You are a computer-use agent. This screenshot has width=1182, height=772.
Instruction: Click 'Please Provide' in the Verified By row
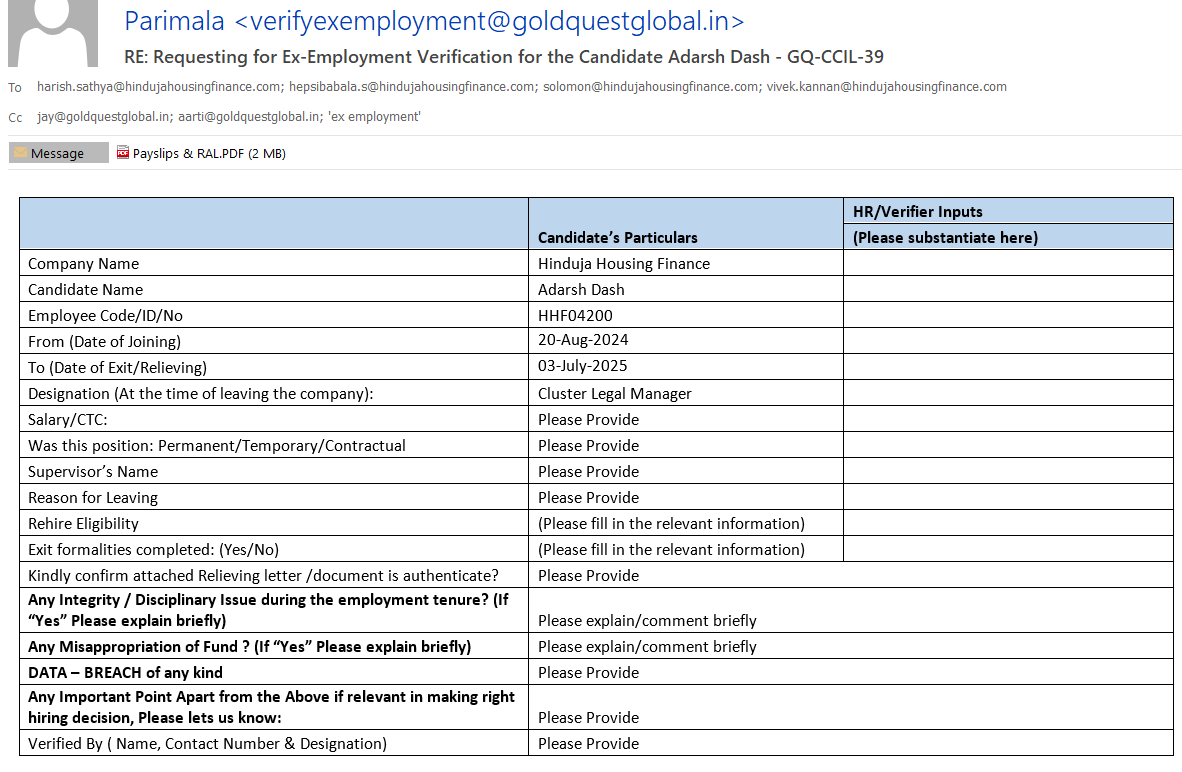(x=588, y=744)
